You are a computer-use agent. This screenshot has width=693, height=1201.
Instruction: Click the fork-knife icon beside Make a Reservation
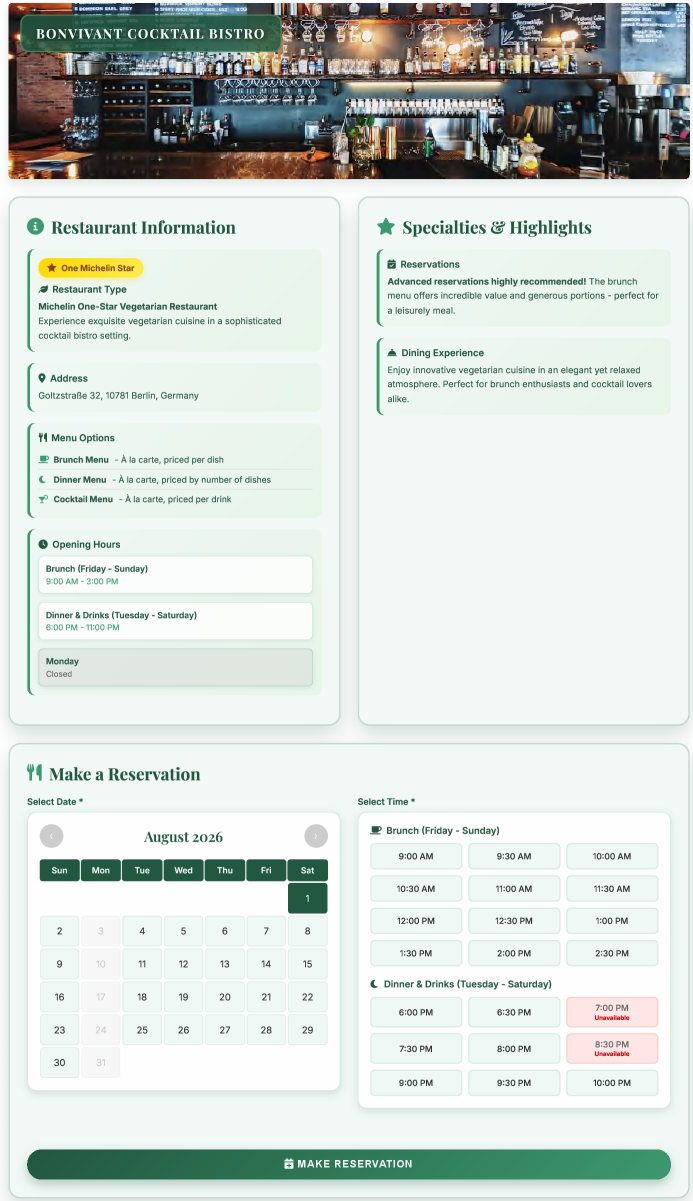[x=35, y=773]
